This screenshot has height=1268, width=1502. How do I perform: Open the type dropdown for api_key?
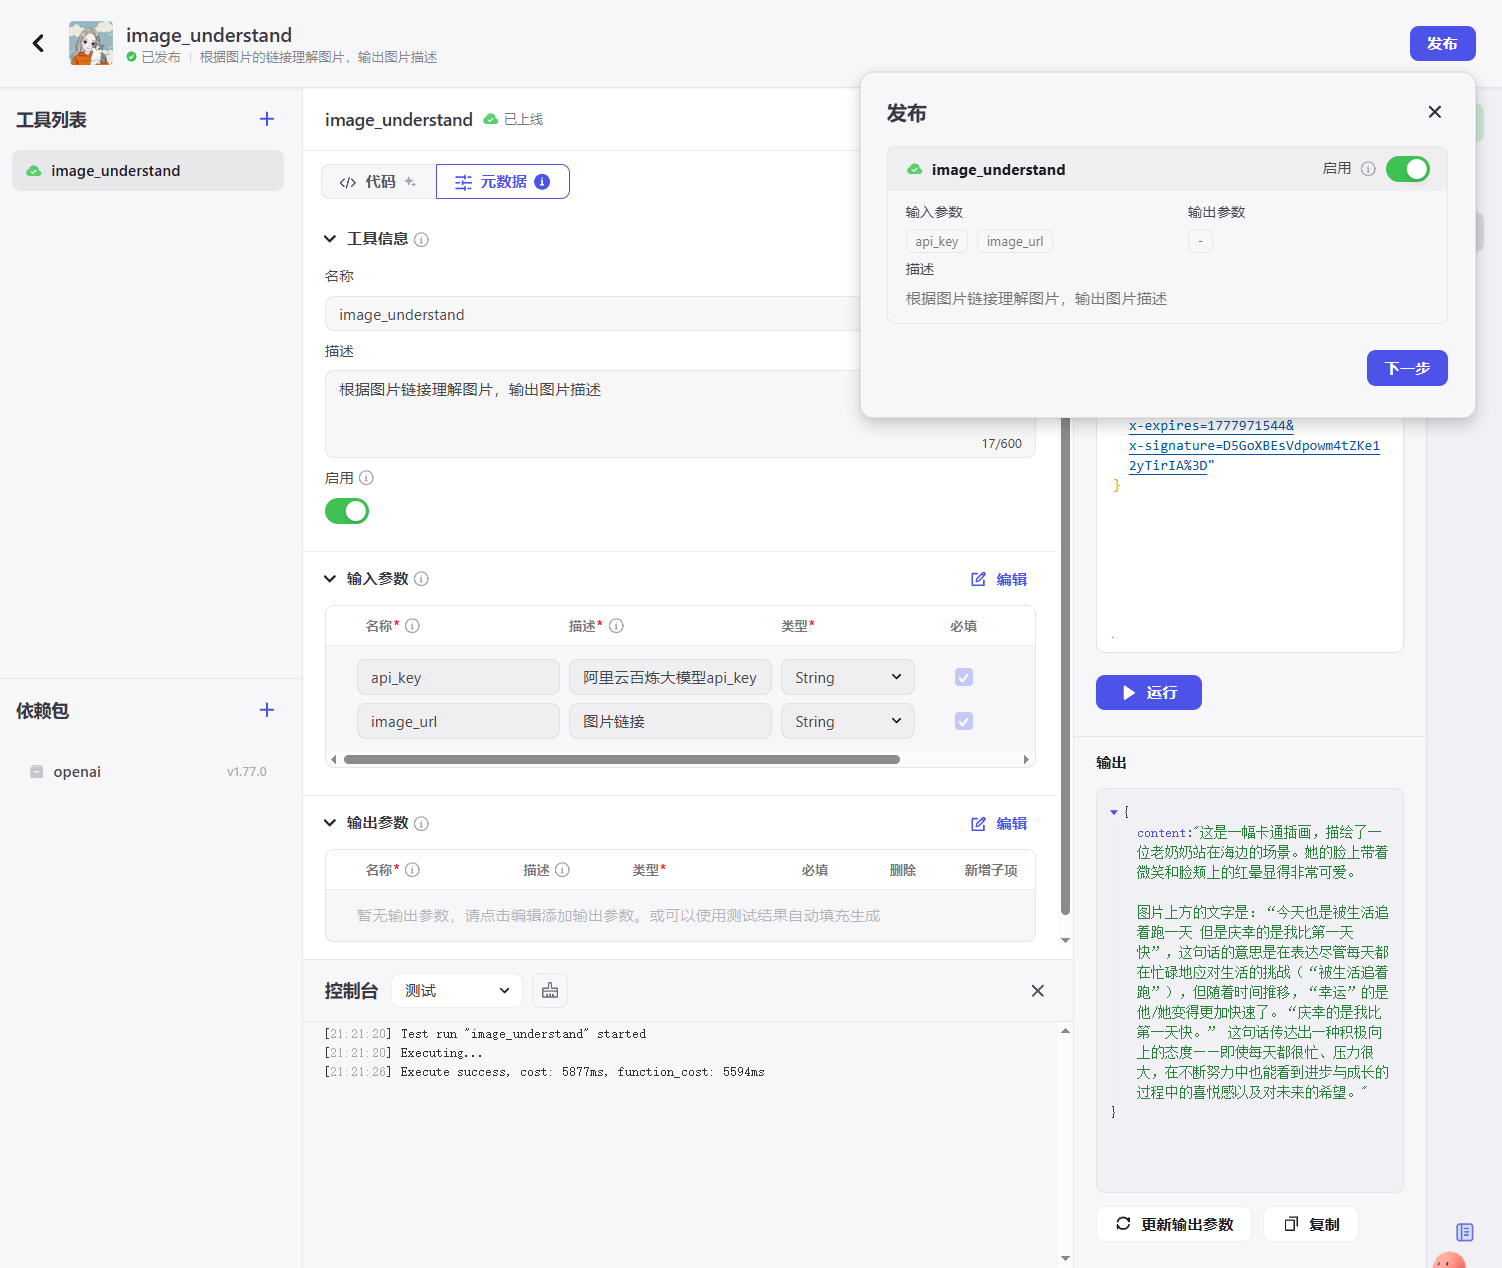click(848, 677)
